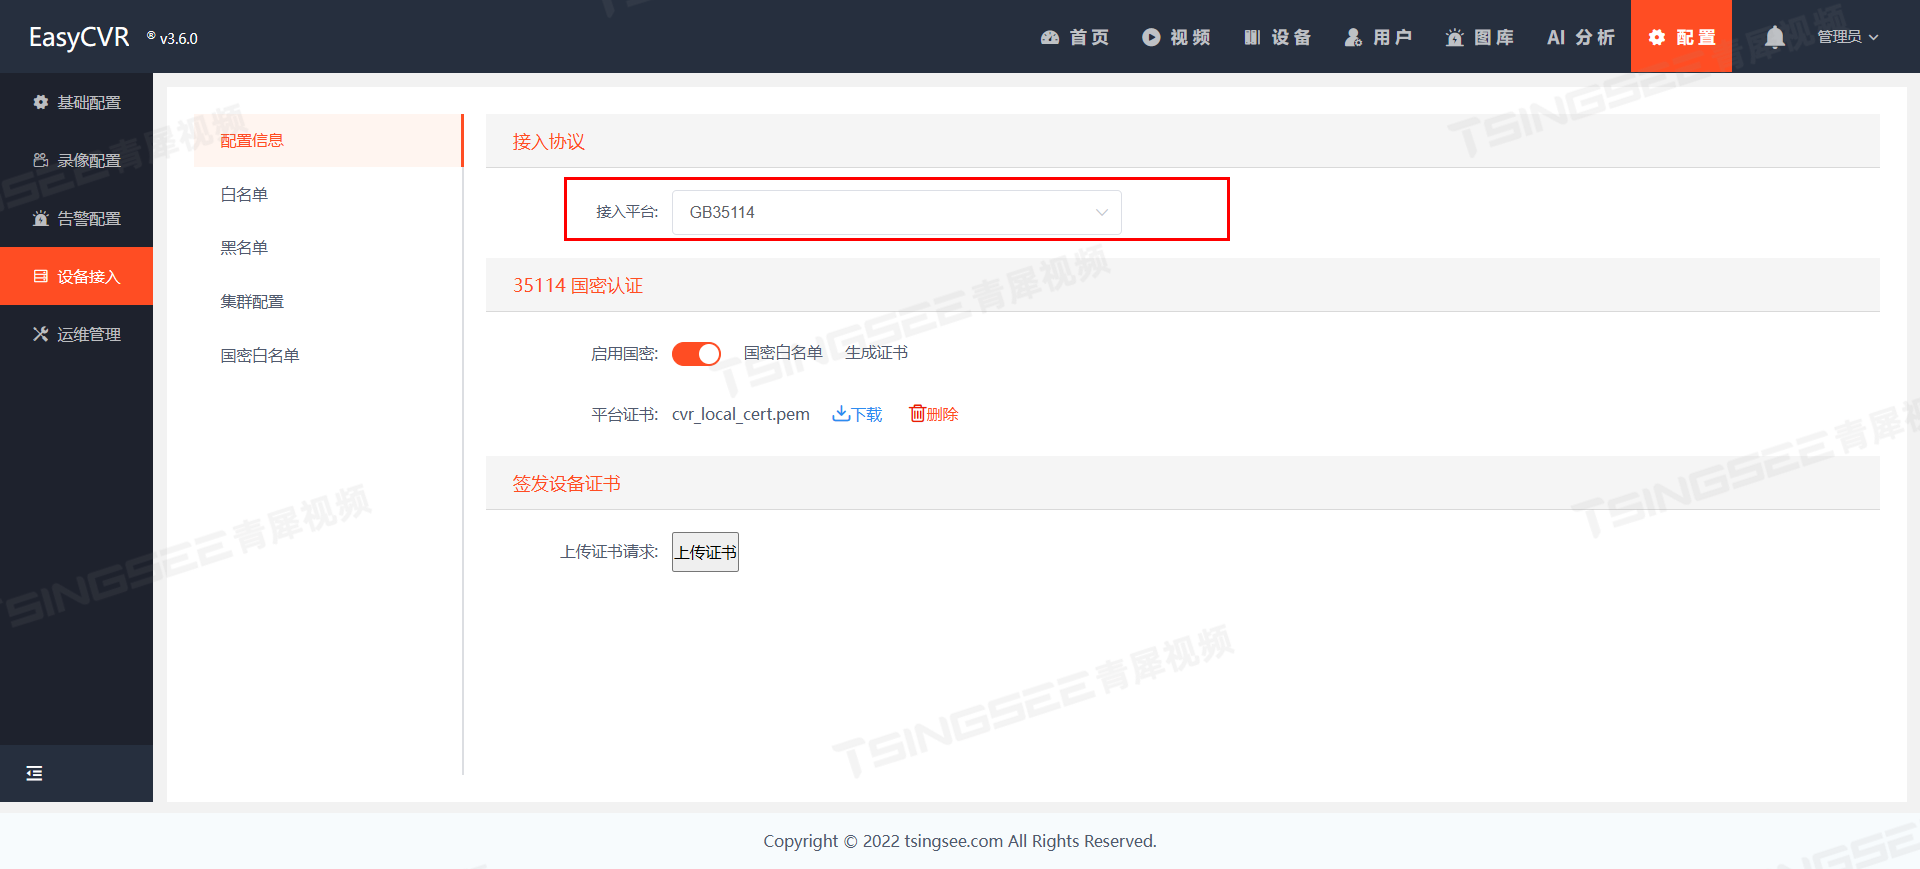Select the 配置信息 tab
This screenshot has height=869, width=1920.
pyautogui.click(x=328, y=140)
